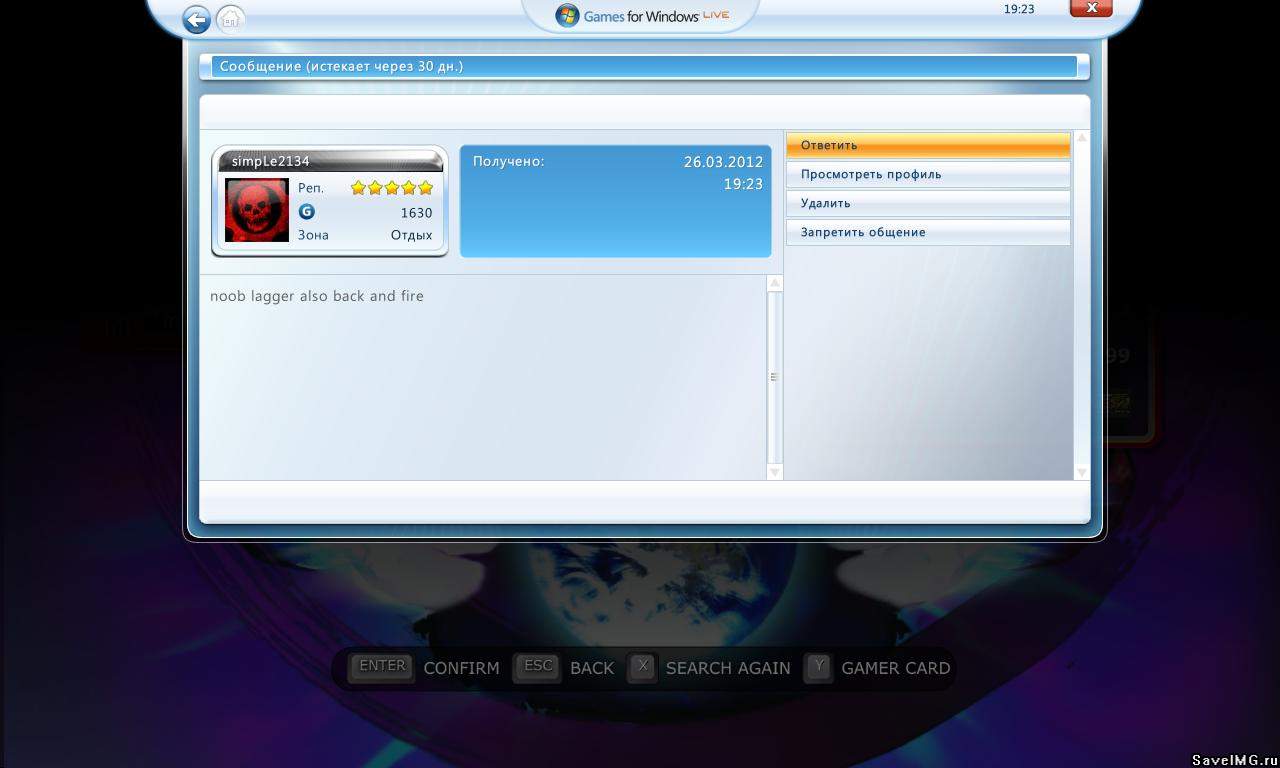Screen dimensions: 1280x768
Task: Click the Зона label
Action: (x=313, y=235)
